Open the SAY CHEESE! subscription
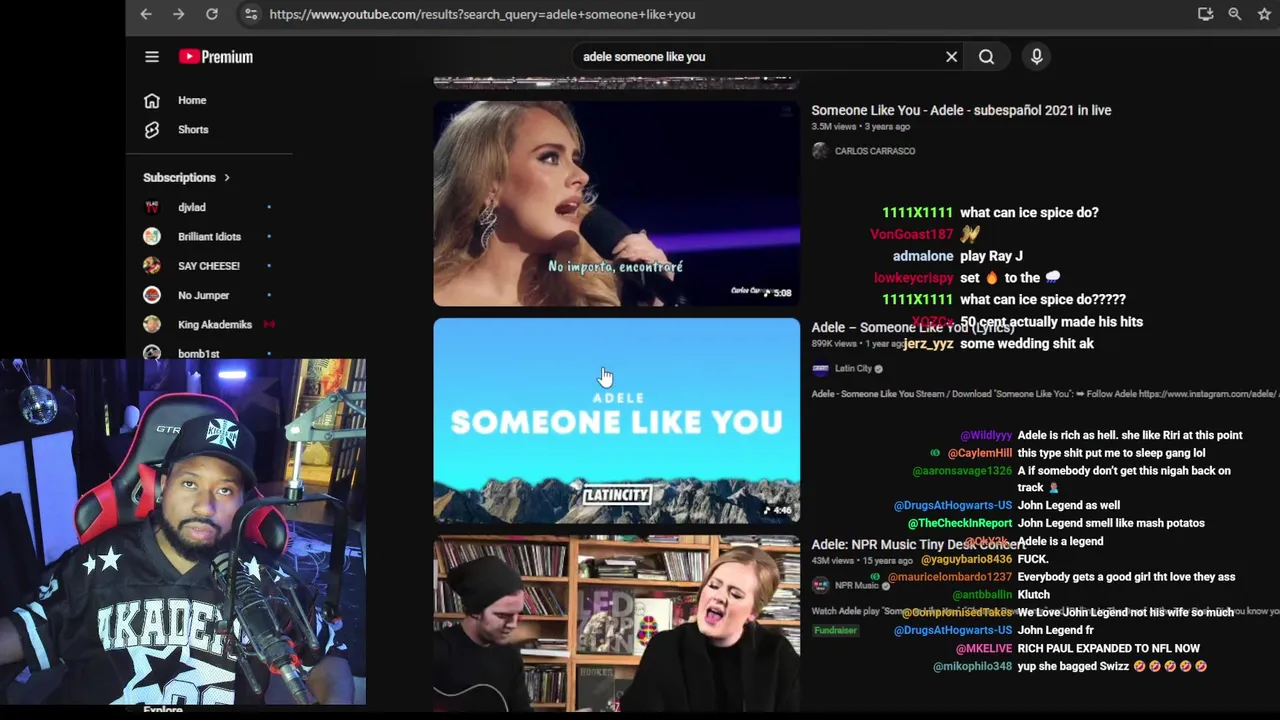The image size is (1280, 720). tap(209, 266)
